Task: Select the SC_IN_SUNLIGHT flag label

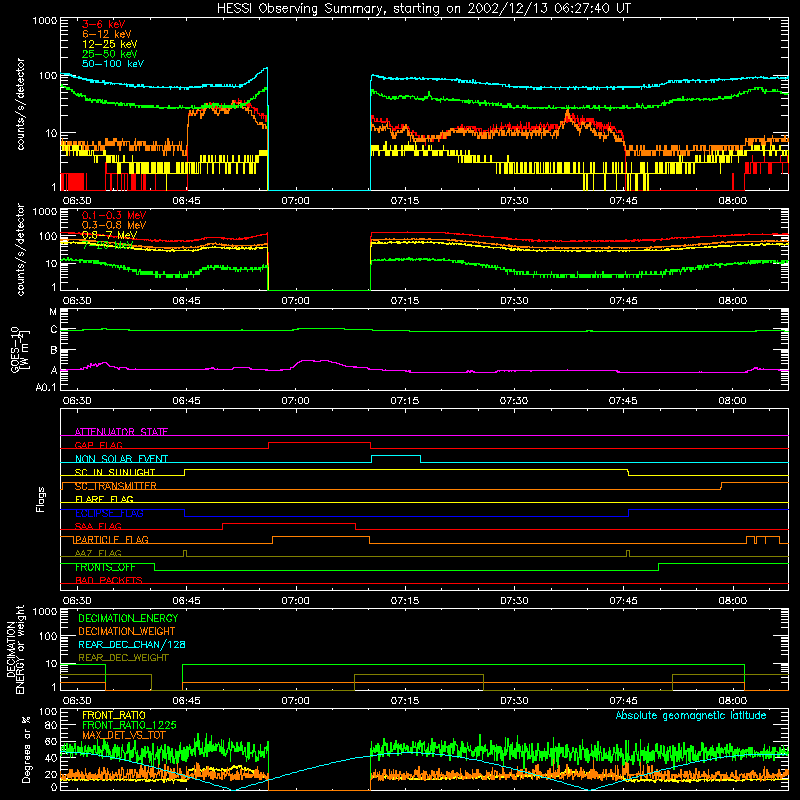Action: (x=115, y=472)
